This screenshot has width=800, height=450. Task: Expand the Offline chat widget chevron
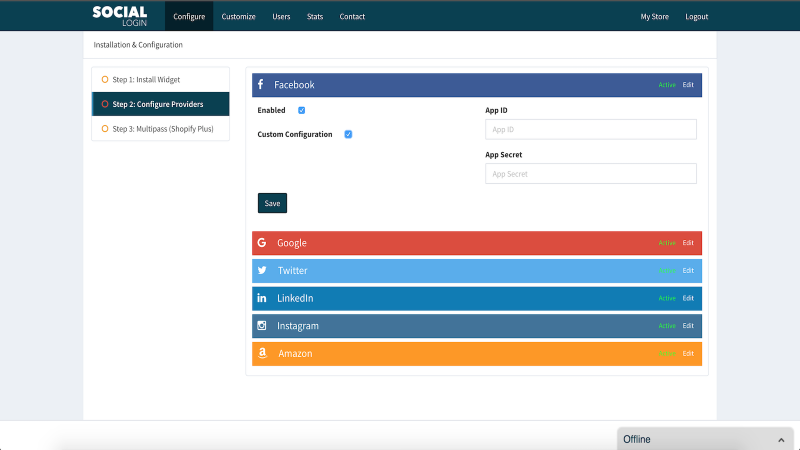tap(781, 440)
